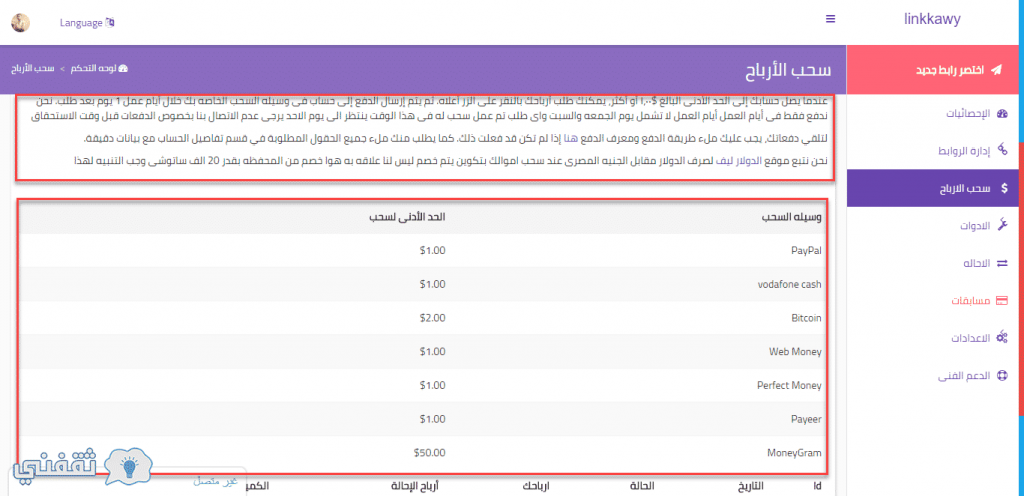1024x496 pixels.
Task: Click the lifebuoy icon beside الدعم الفنى
Action: pyautogui.click(x=1003, y=376)
